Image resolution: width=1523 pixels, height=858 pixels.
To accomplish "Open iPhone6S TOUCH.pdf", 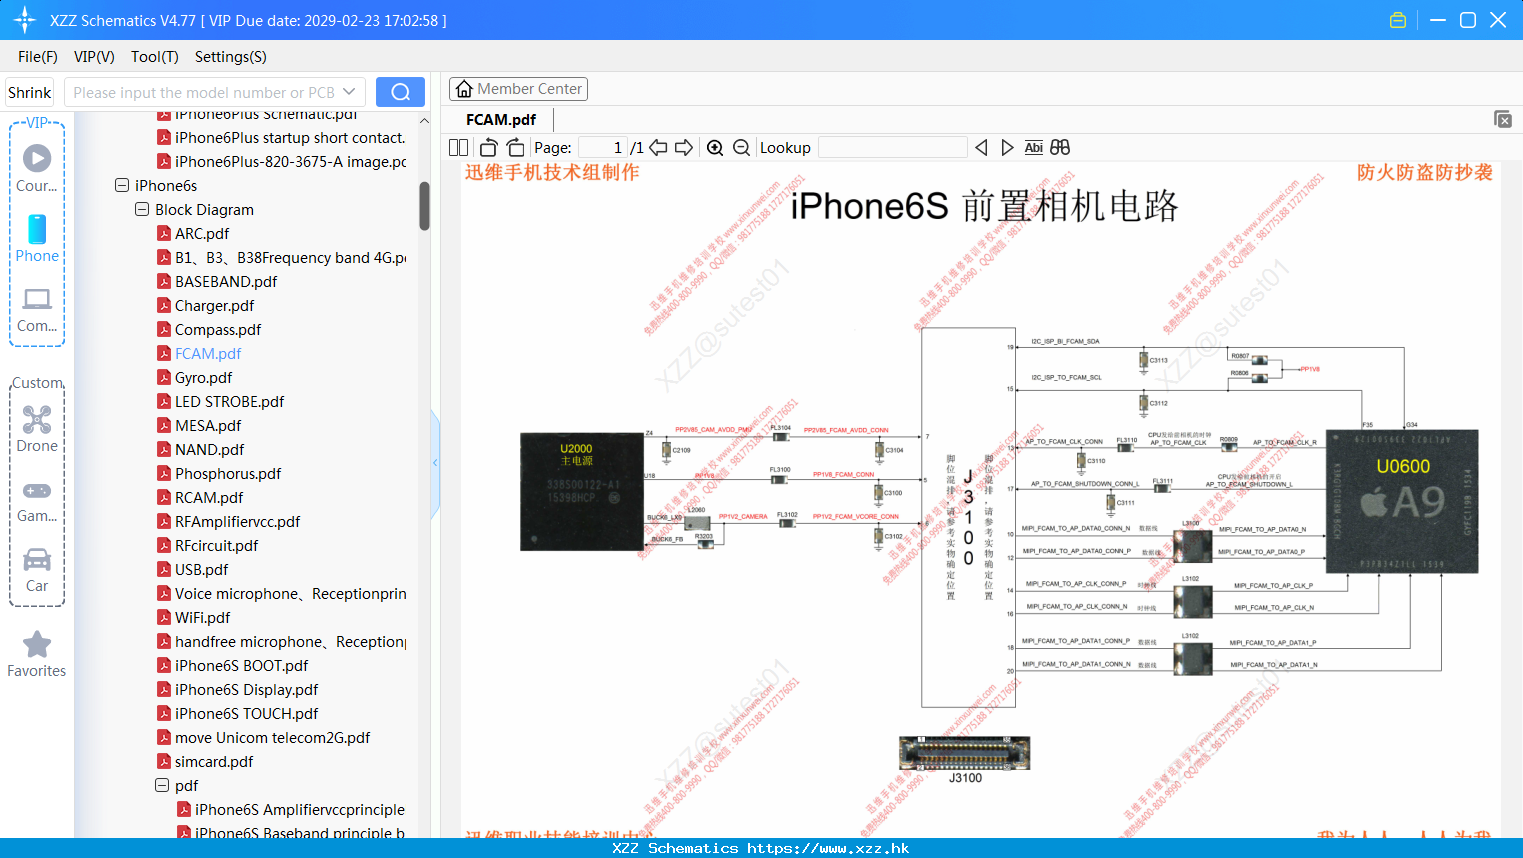I will pos(246,713).
